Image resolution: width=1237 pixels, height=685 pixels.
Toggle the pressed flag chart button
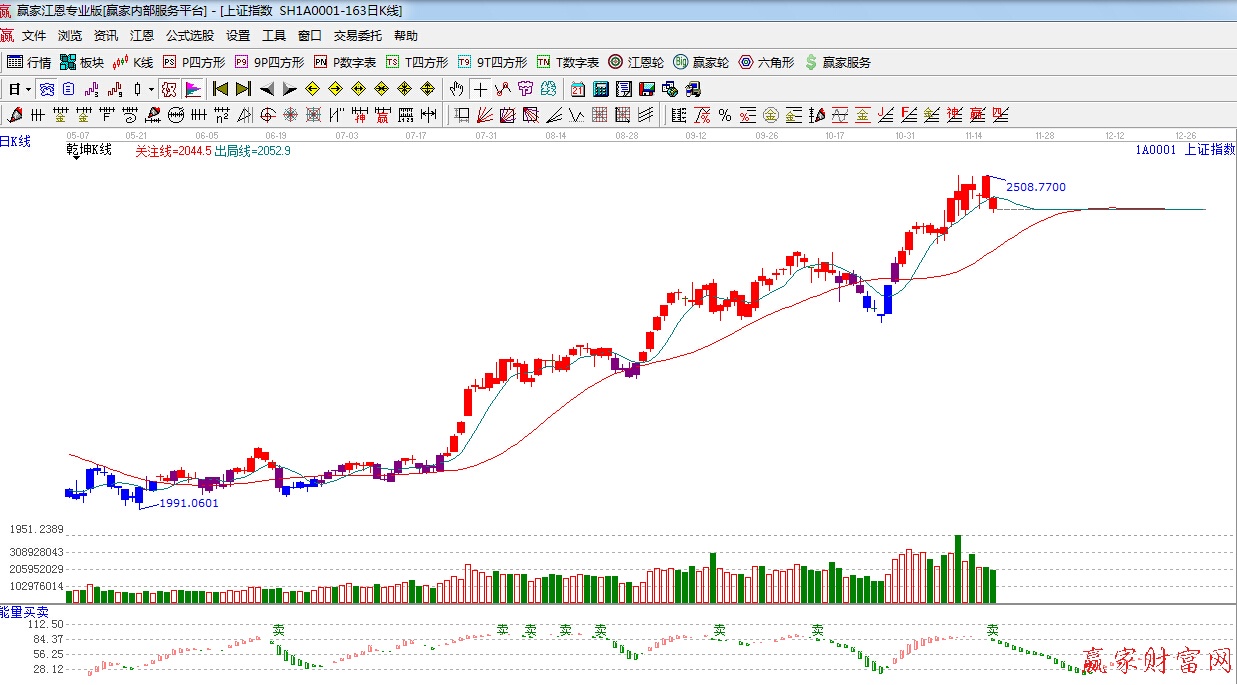point(193,89)
